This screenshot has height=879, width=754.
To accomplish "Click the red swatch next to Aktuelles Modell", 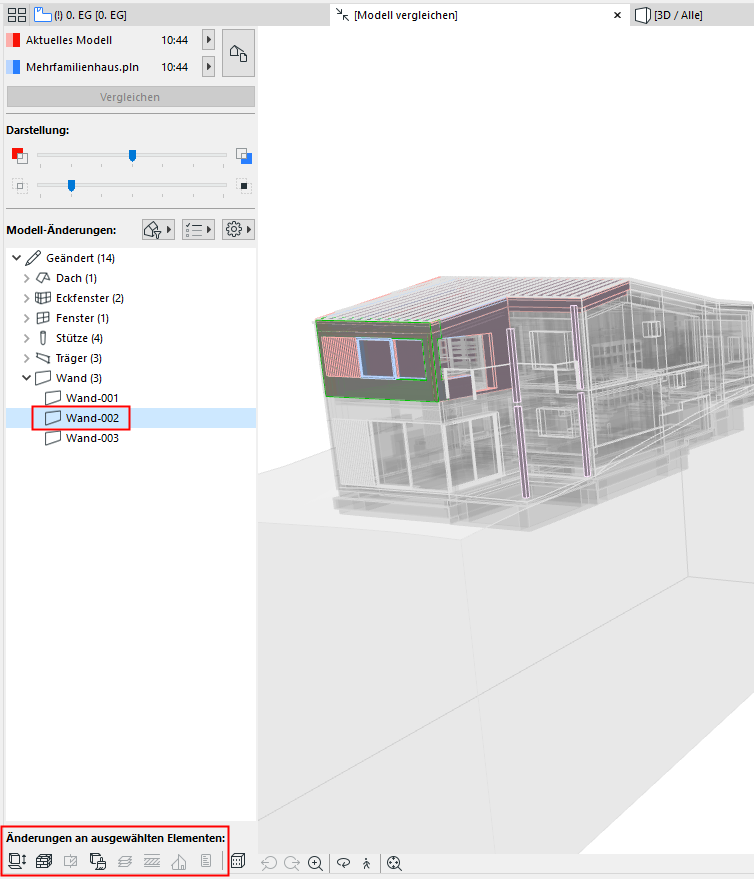I will [13, 40].
